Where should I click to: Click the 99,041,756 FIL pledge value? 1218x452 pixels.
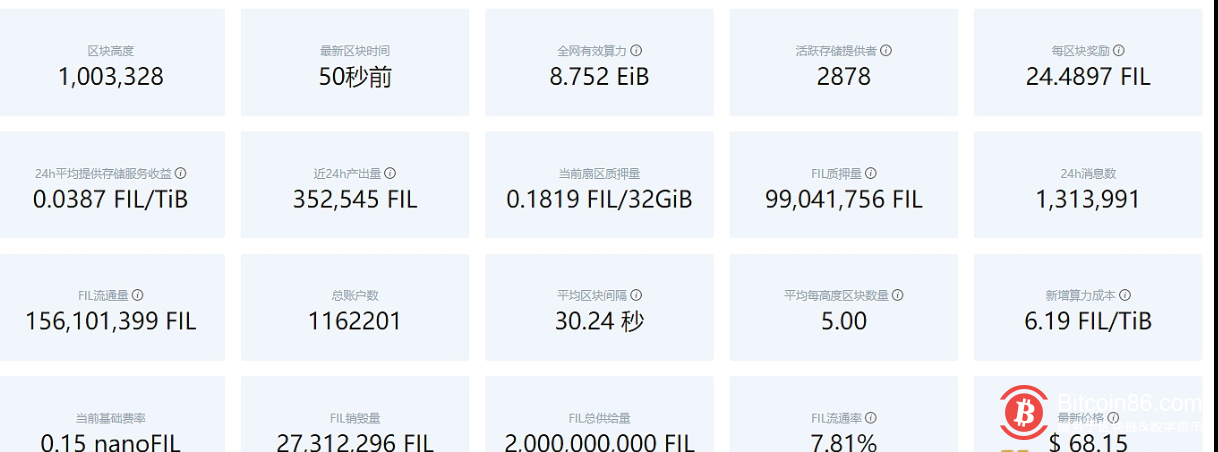pyautogui.click(x=844, y=199)
